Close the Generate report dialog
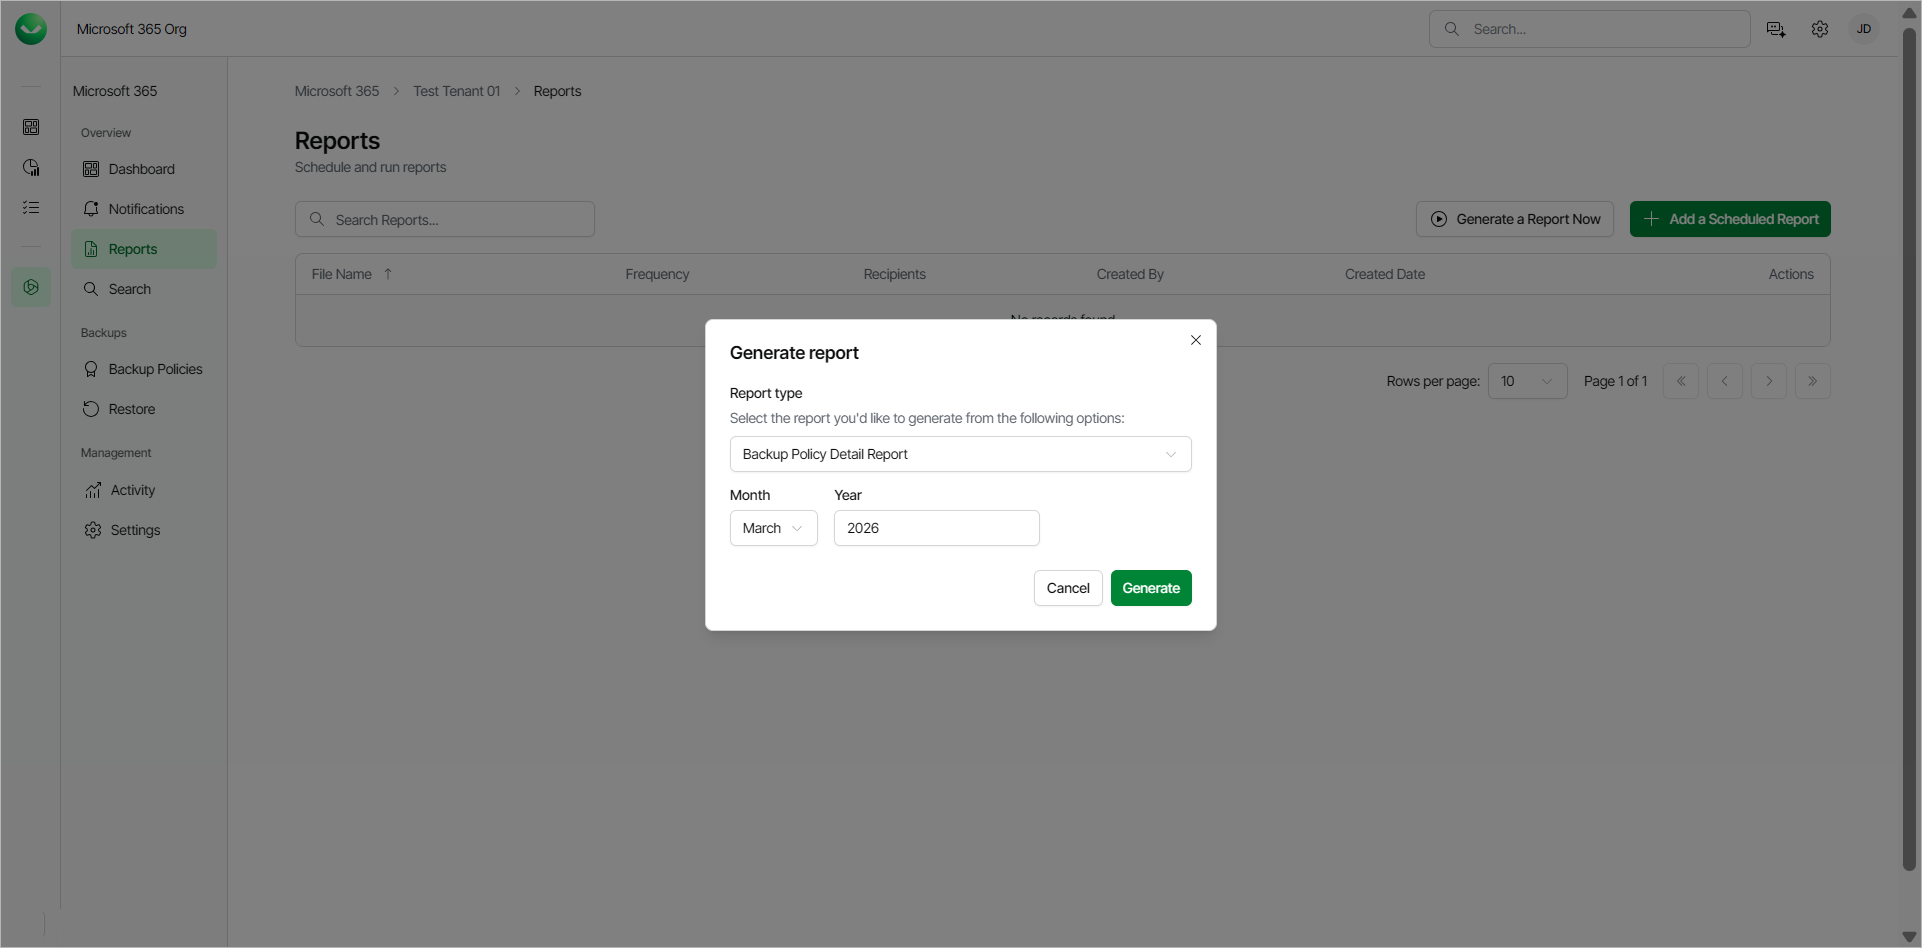Screen dimensions: 1922x948 click(1195, 340)
